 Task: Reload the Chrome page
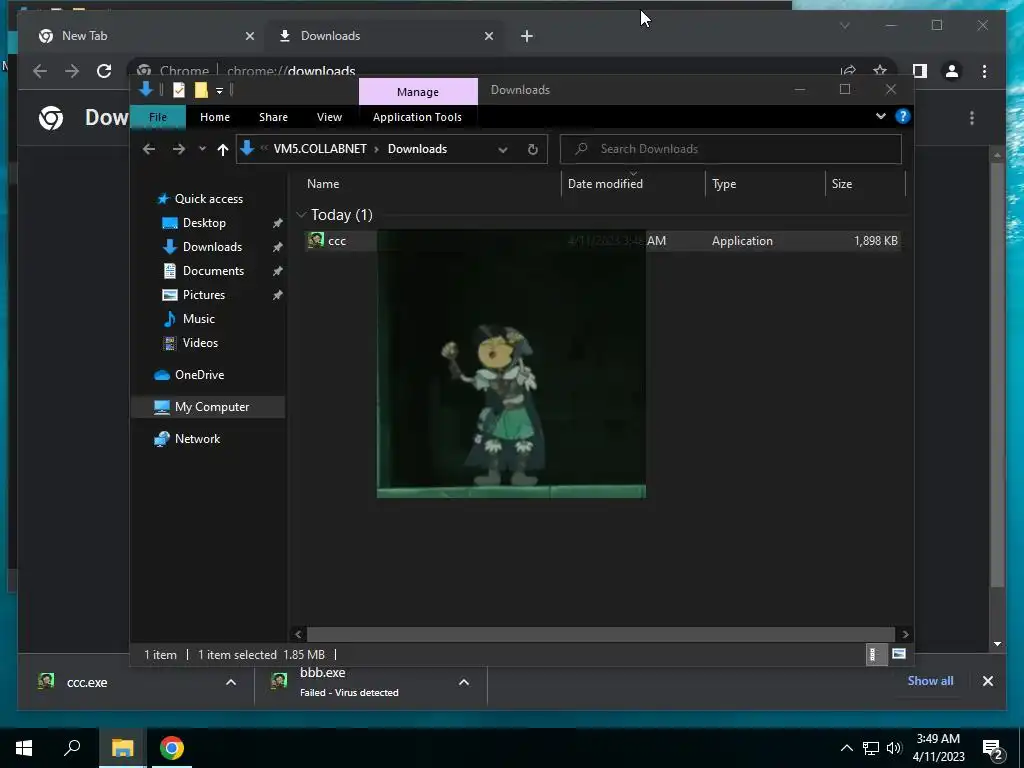[104, 71]
